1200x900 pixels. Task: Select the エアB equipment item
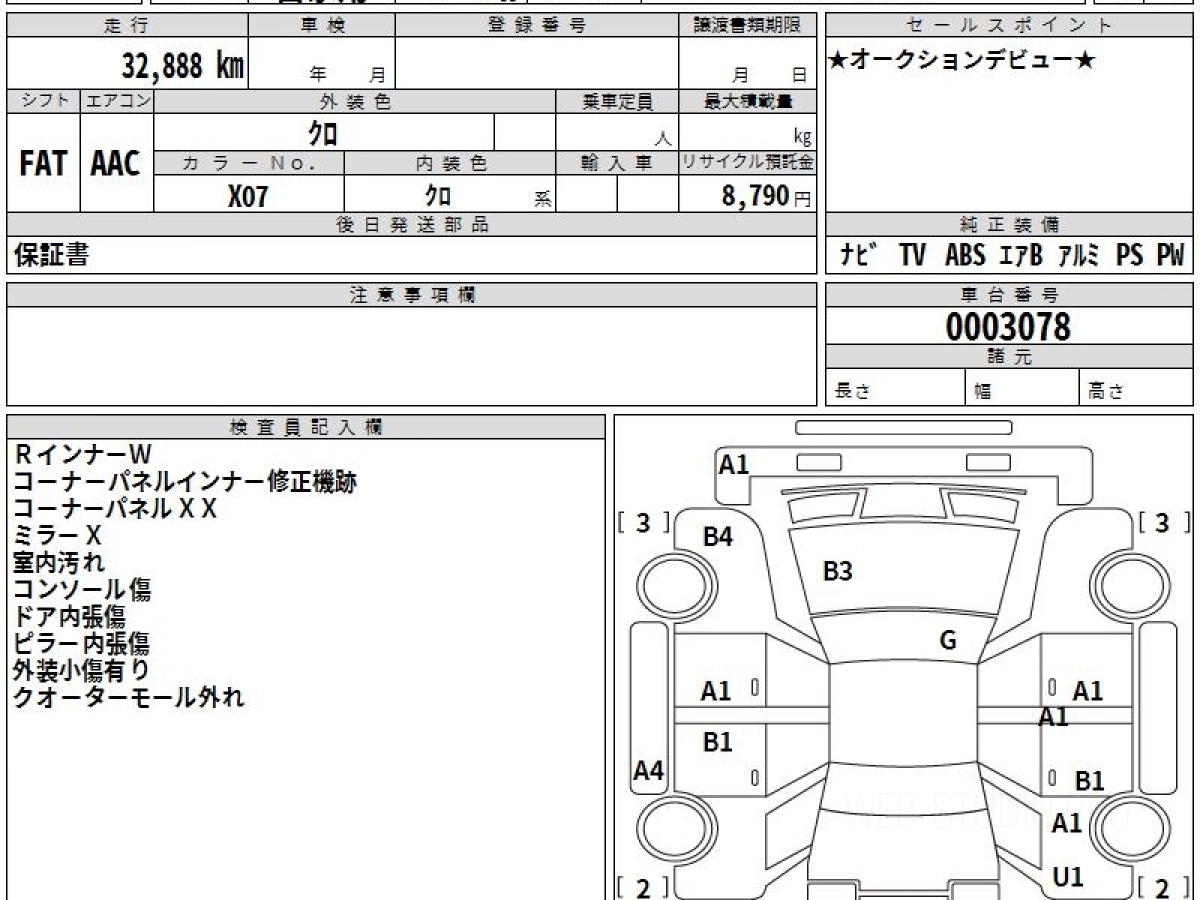[1021, 256]
